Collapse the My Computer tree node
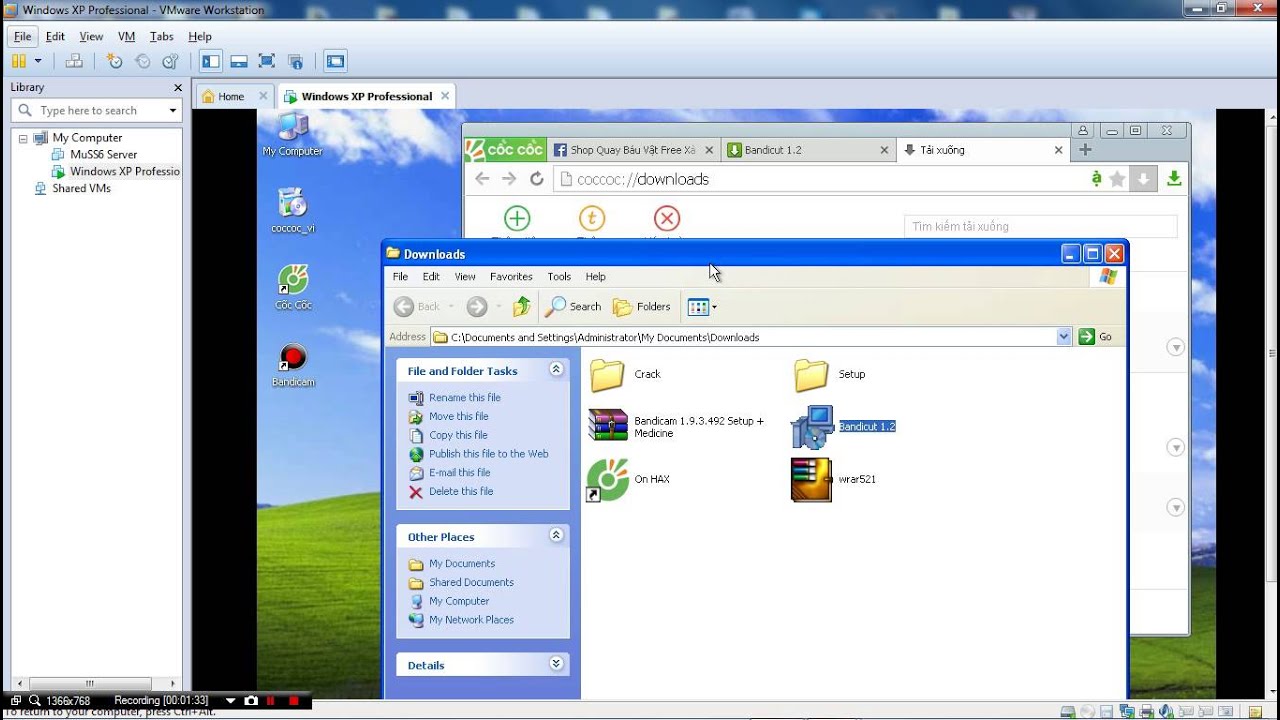Screen dimensions: 1280x720 tap(23, 138)
